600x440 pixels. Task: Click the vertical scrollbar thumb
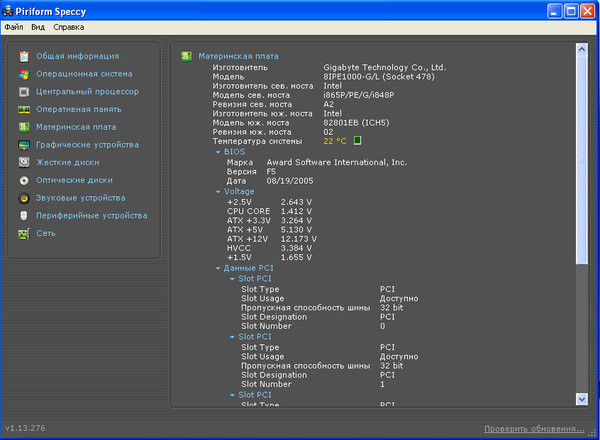[x=582, y=159]
